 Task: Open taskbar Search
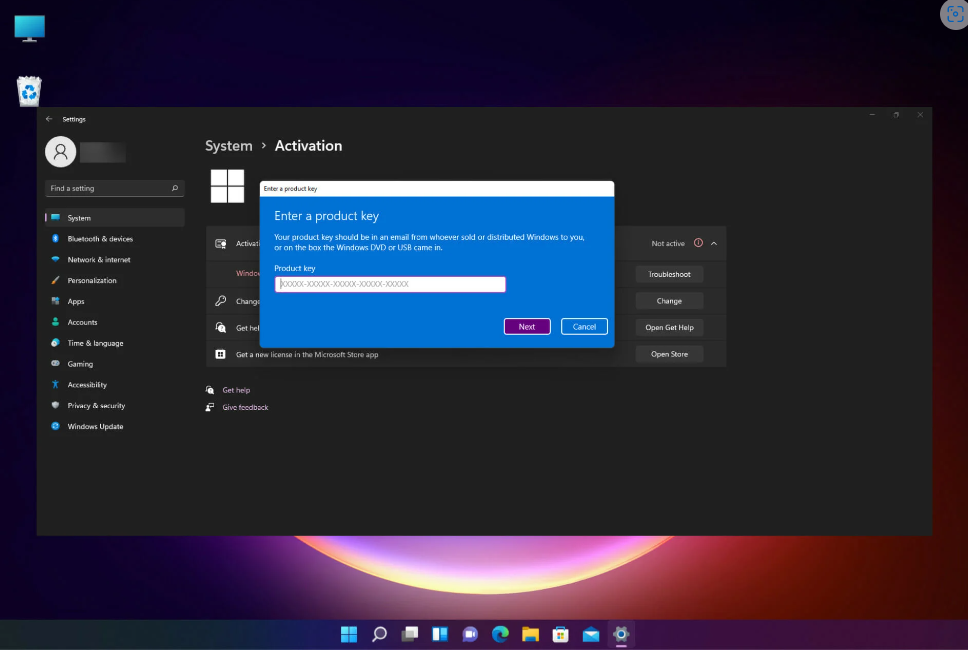tap(379, 634)
